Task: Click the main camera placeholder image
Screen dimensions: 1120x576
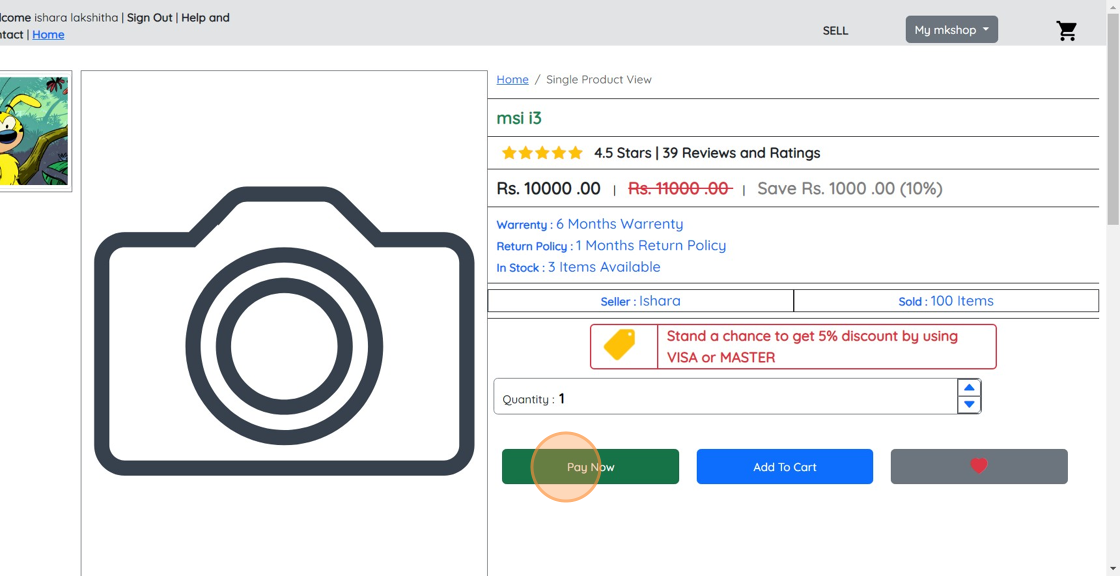Action: point(284,330)
